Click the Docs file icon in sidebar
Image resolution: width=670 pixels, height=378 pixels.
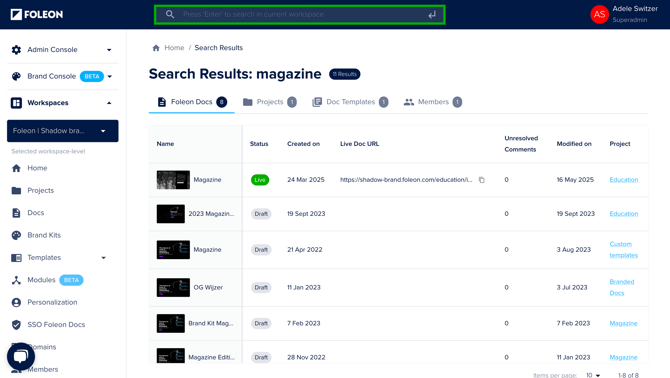point(16,213)
